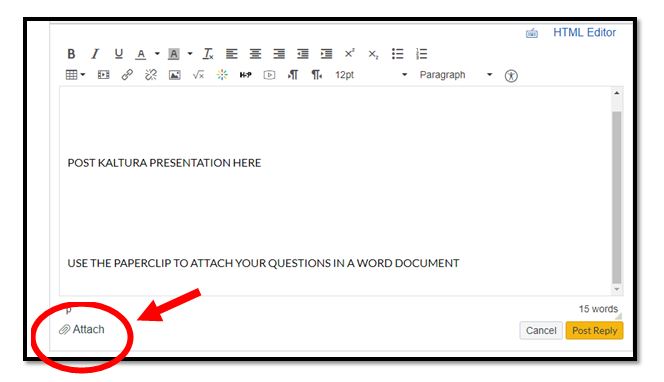
Task: Open the table insert dropdown
Action: pyautogui.click(x=75, y=75)
